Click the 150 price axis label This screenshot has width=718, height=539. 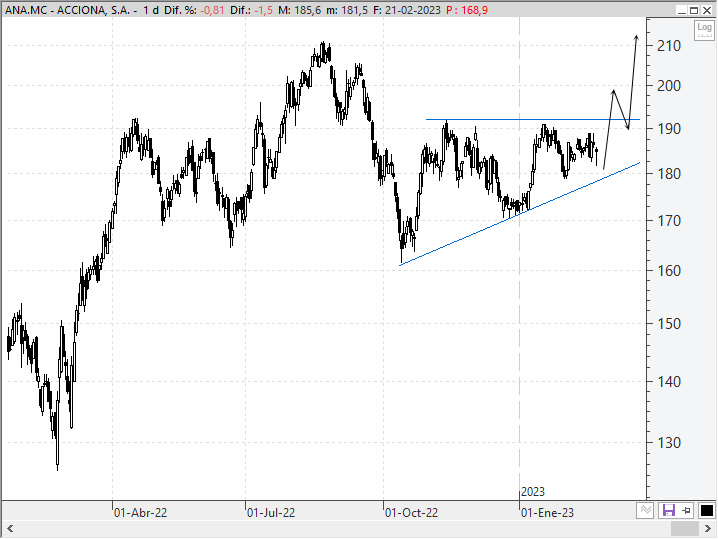(669, 324)
